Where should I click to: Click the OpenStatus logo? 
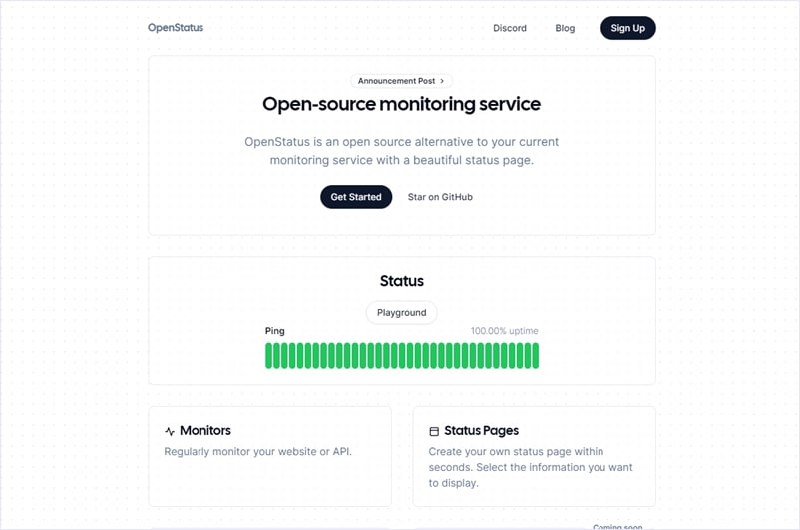pyautogui.click(x=175, y=28)
